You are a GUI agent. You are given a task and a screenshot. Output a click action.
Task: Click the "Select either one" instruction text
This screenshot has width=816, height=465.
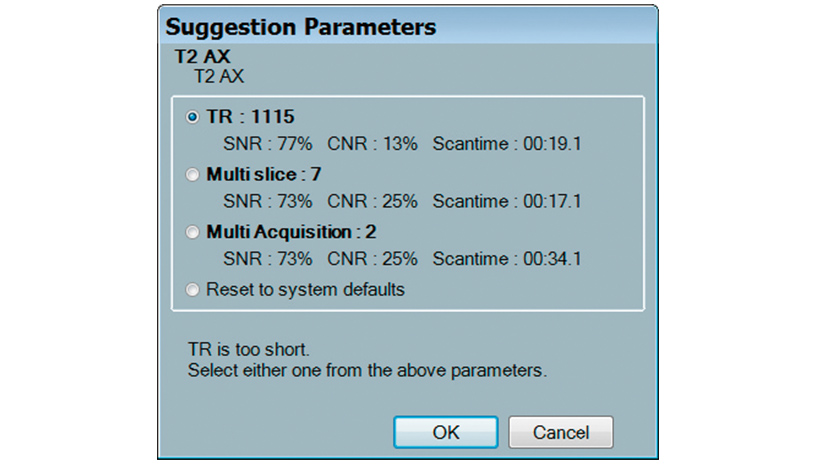[367, 371]
